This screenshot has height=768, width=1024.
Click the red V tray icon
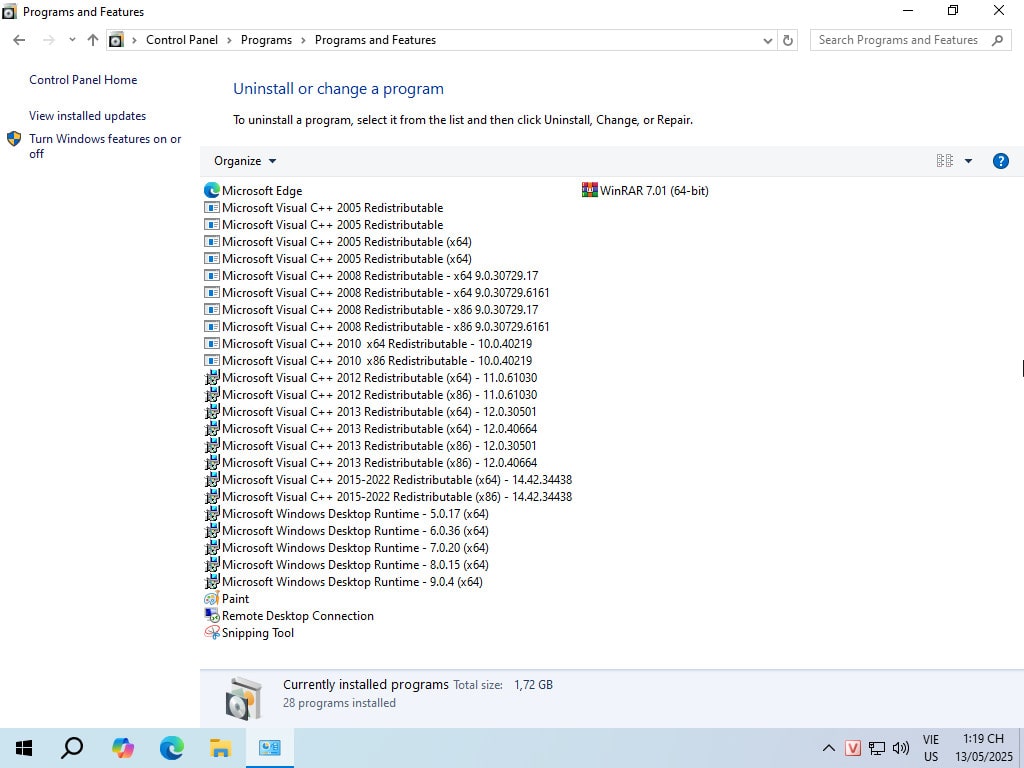point(852,748)
